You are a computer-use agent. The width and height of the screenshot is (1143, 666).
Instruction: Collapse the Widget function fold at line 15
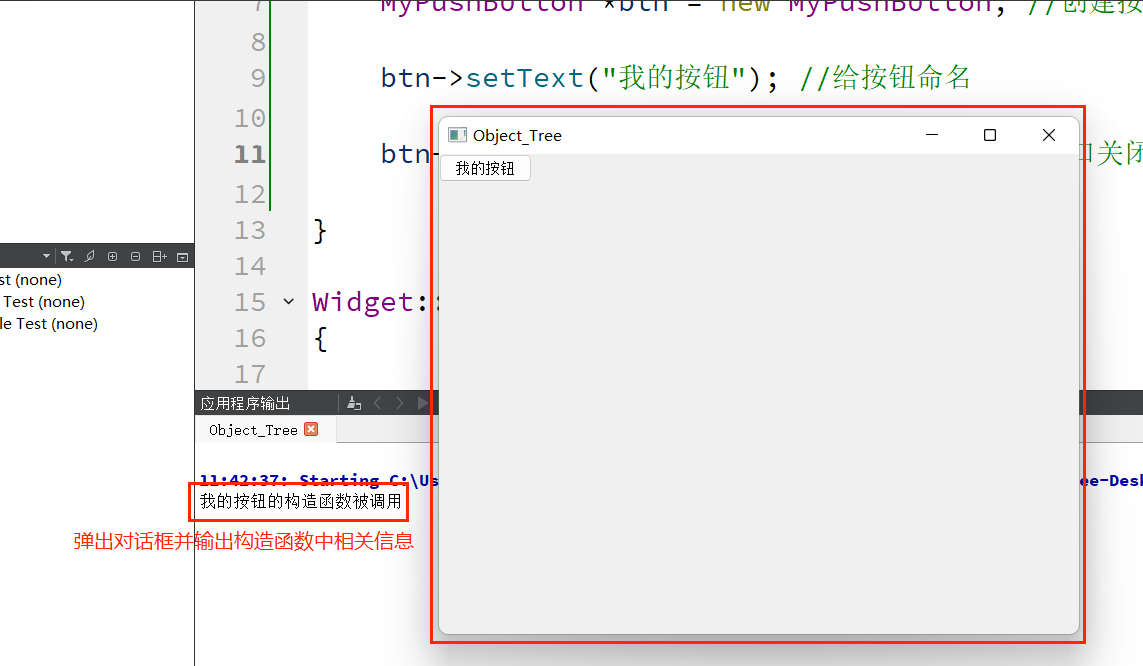point(289,301)
